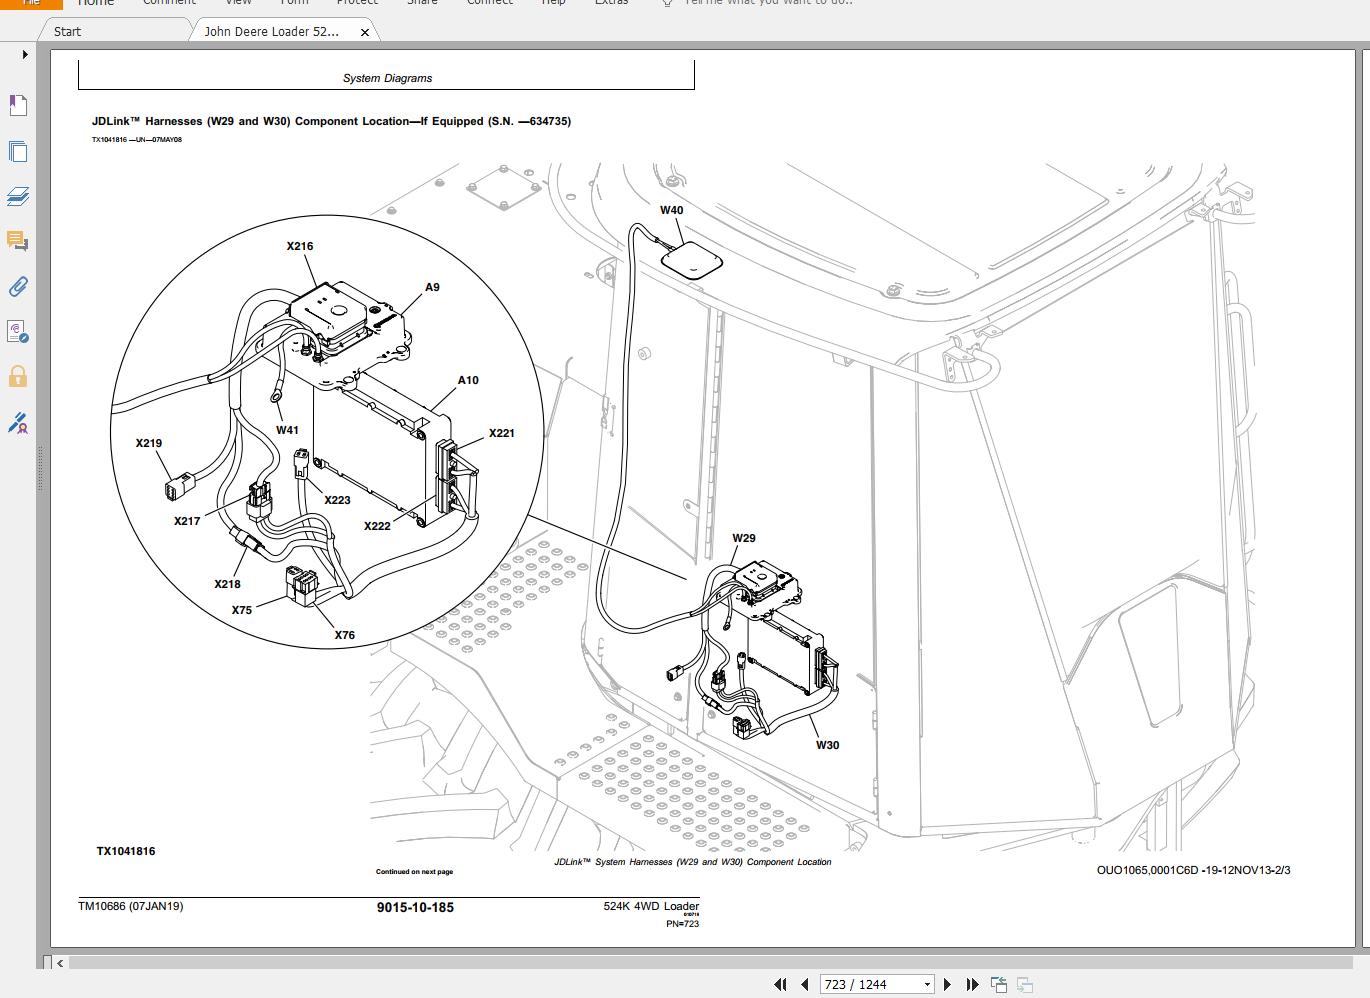The image size is (1370, 998).
Task: Click the X76 connector label
Action: pos(344,635)
